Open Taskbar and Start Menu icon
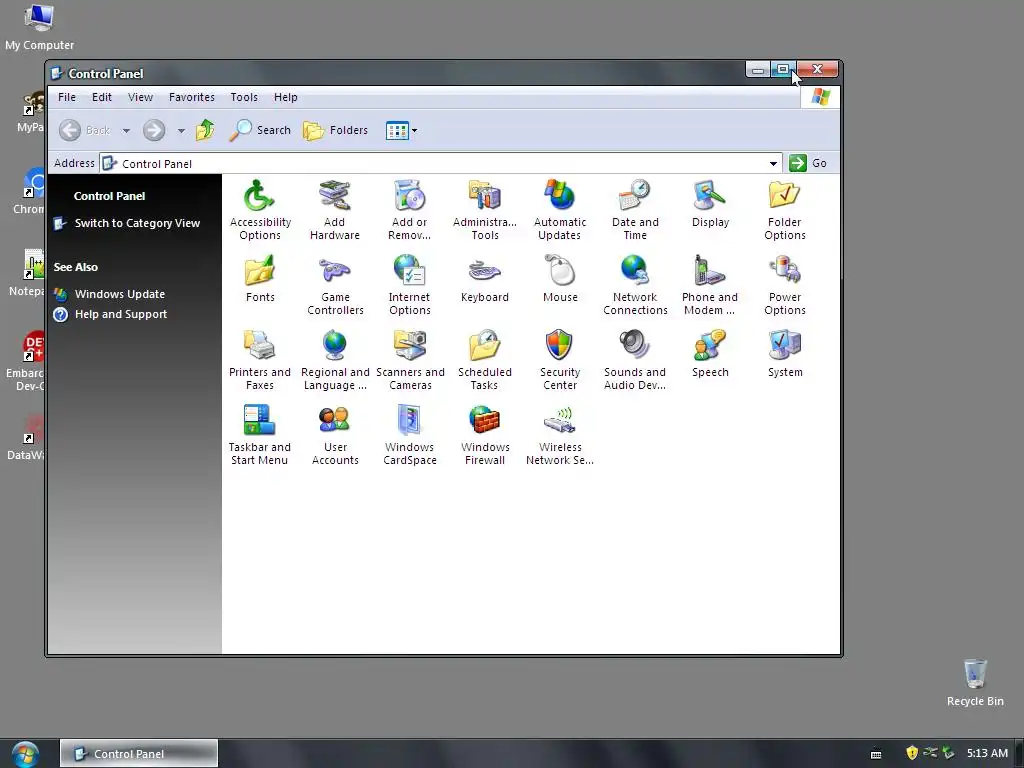This screenshot has height=768, width=1024. (259, 435)
